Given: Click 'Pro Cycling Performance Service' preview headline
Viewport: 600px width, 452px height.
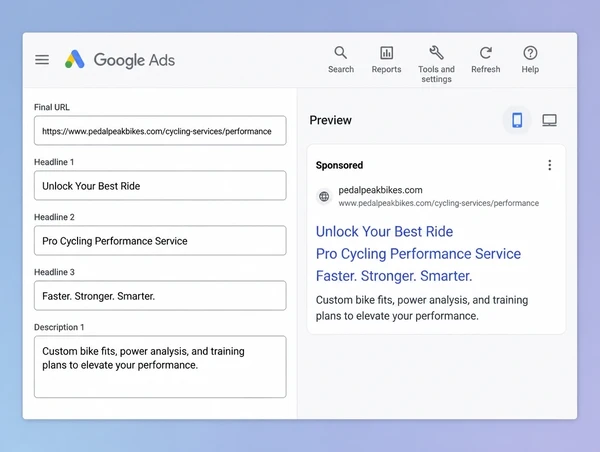Looking at the screenshot, I should pyautogui.click(x=418, y=254).
